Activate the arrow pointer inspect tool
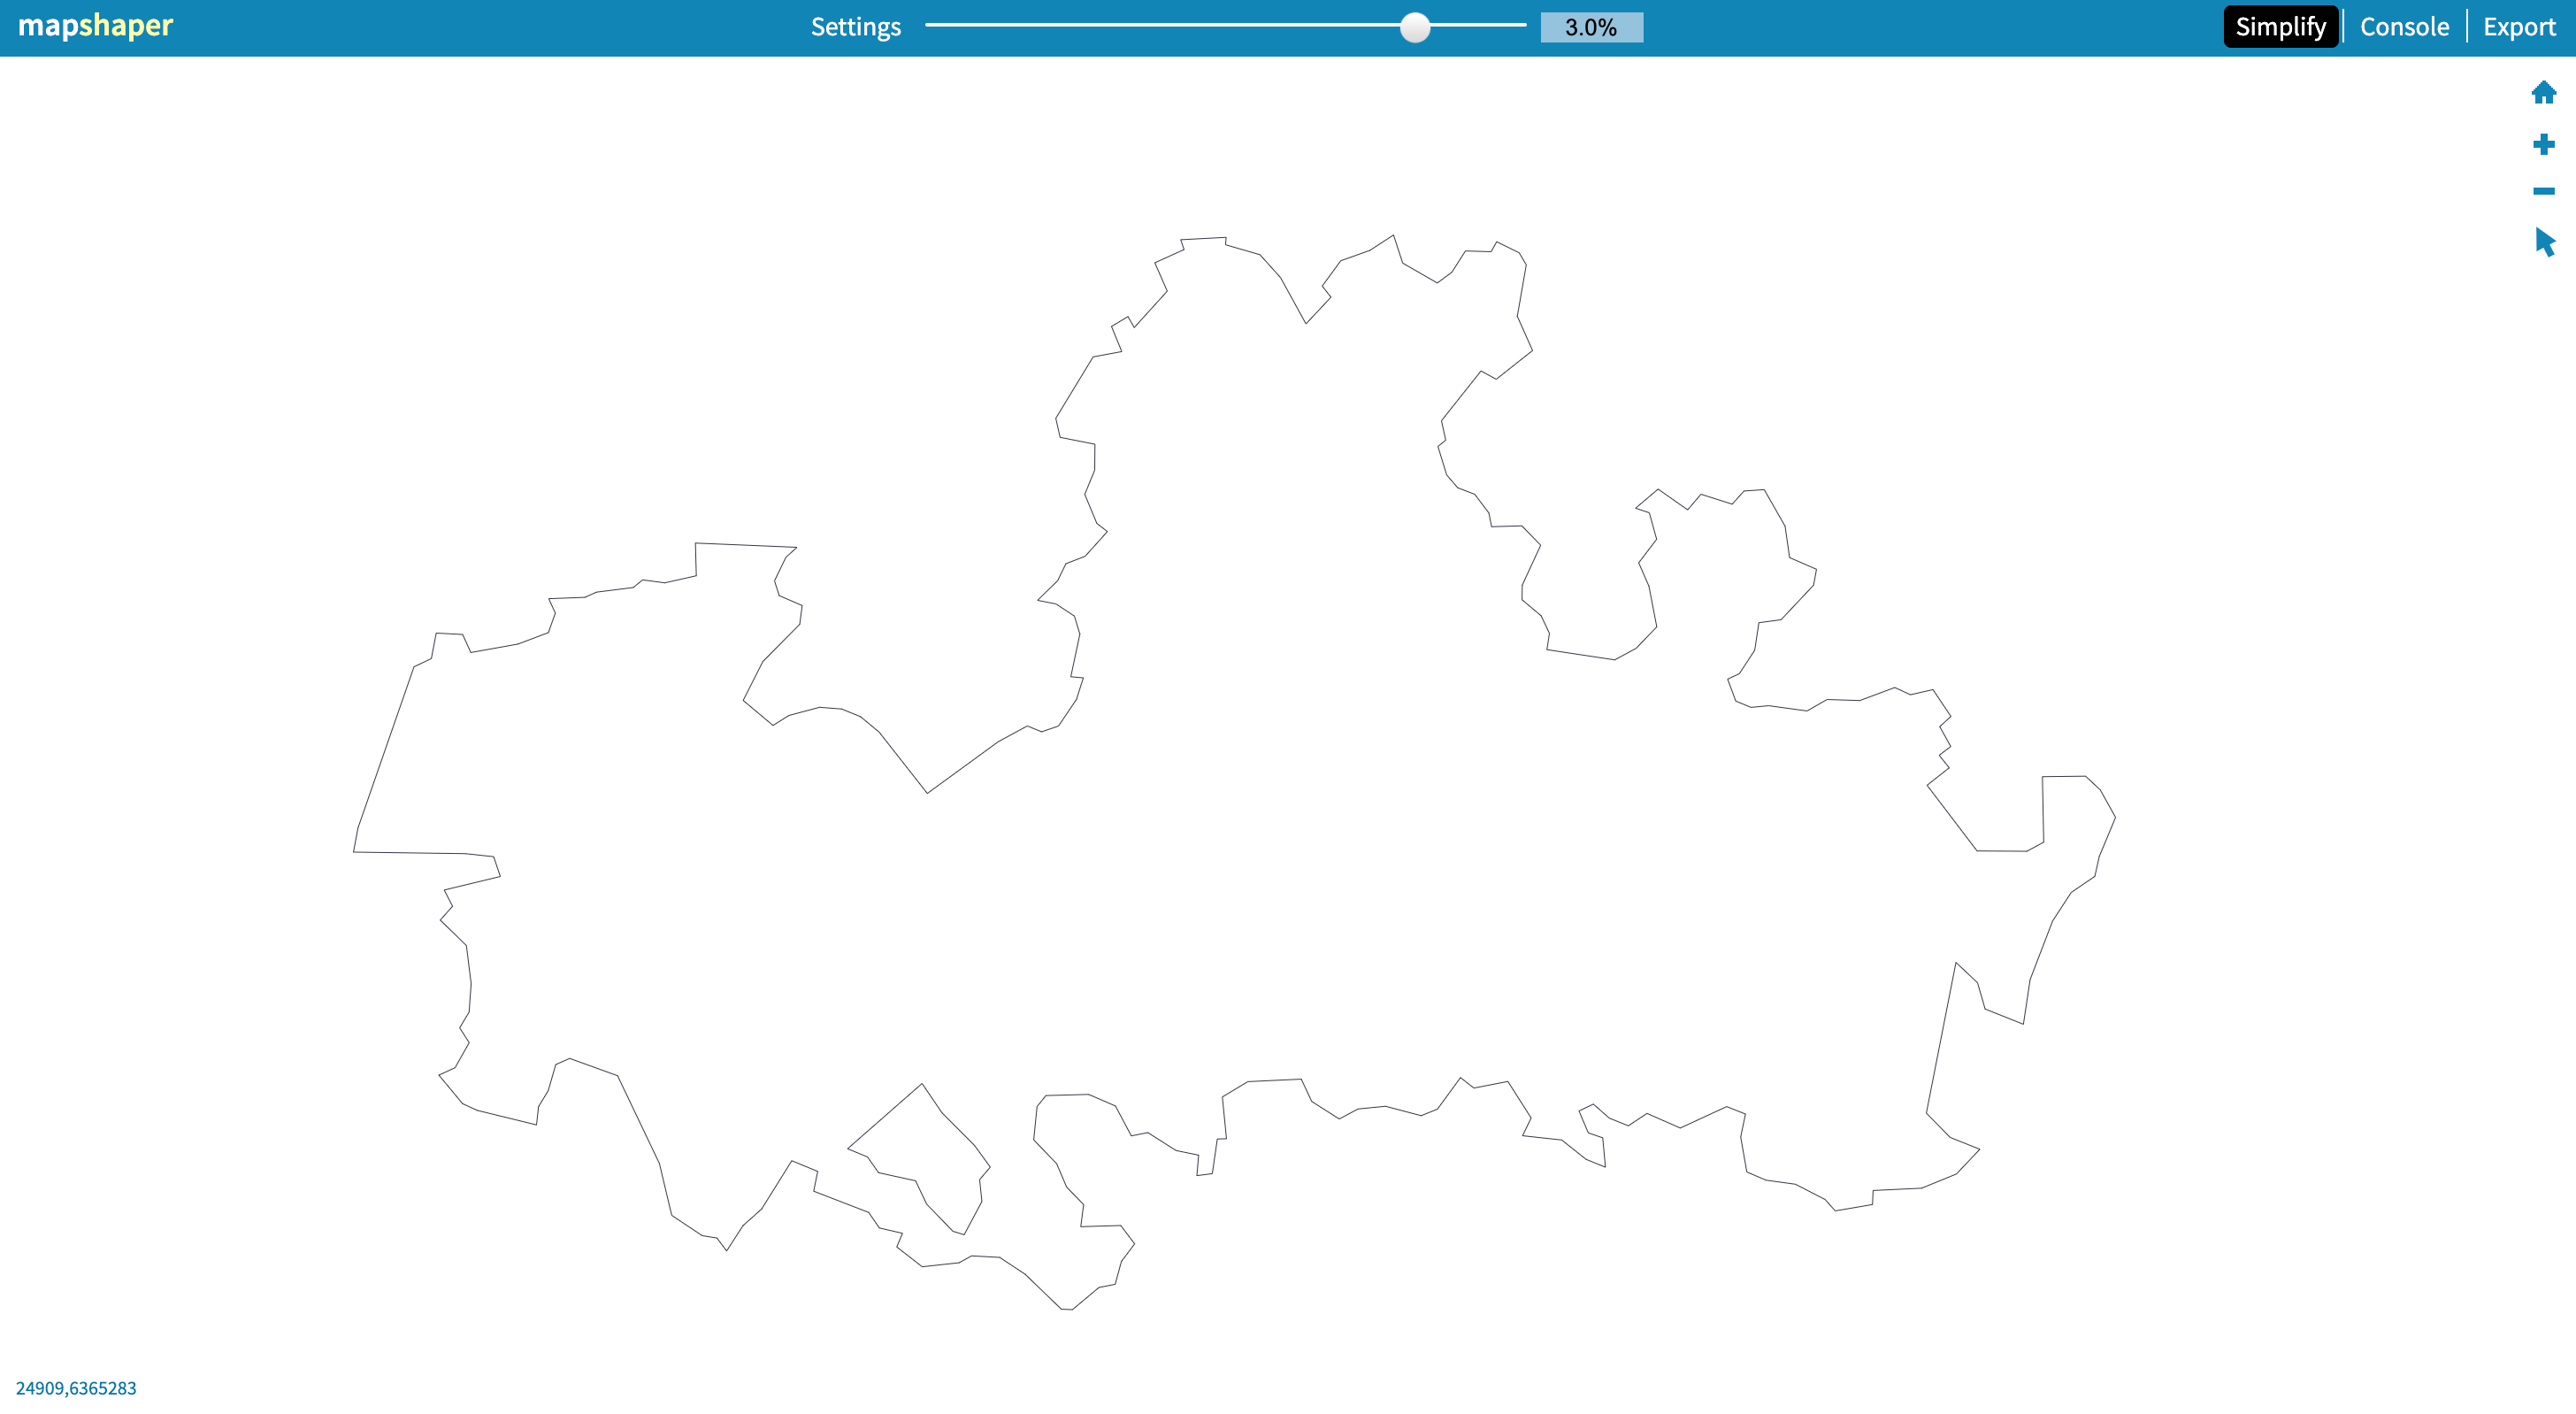The image size is (2576, 1414). click(2544, 242)
